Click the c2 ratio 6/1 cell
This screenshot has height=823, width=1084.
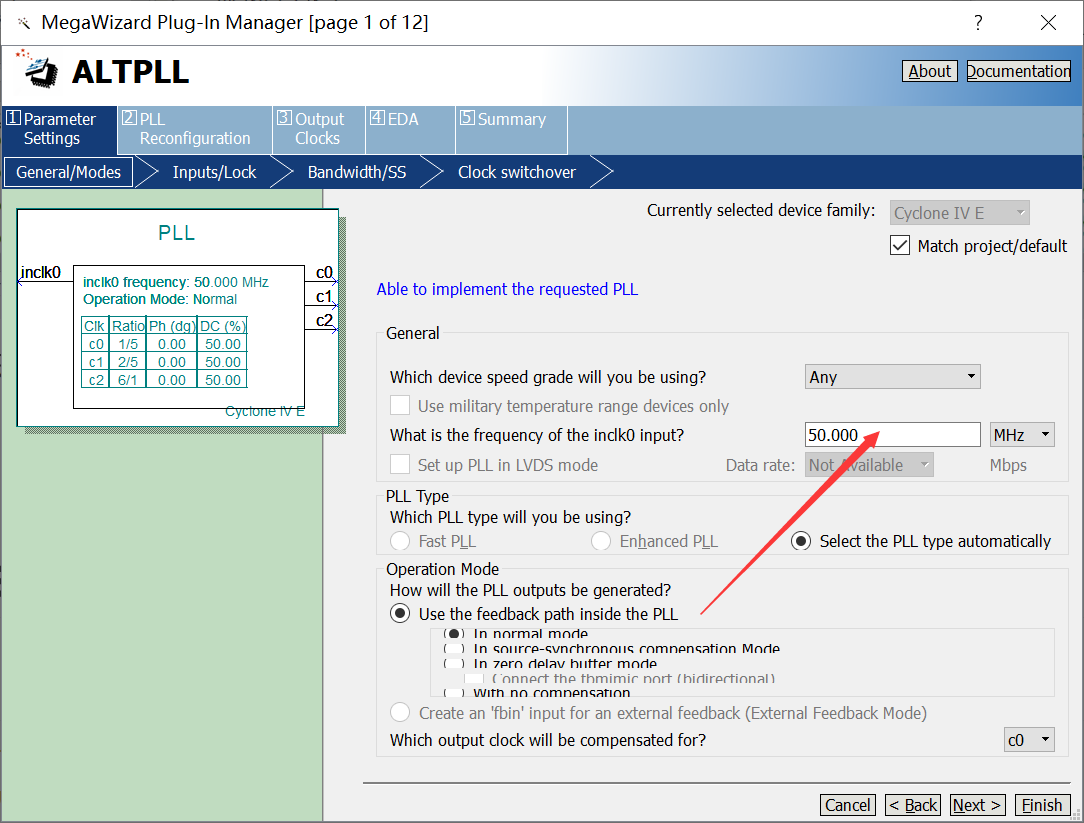128,380
